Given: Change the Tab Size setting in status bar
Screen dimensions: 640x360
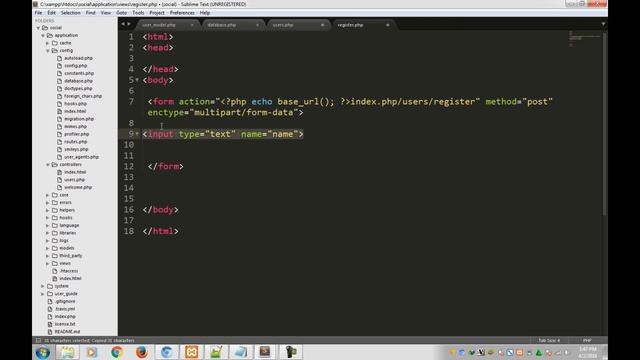Looking at the screenshot, I should coord(549,340).
